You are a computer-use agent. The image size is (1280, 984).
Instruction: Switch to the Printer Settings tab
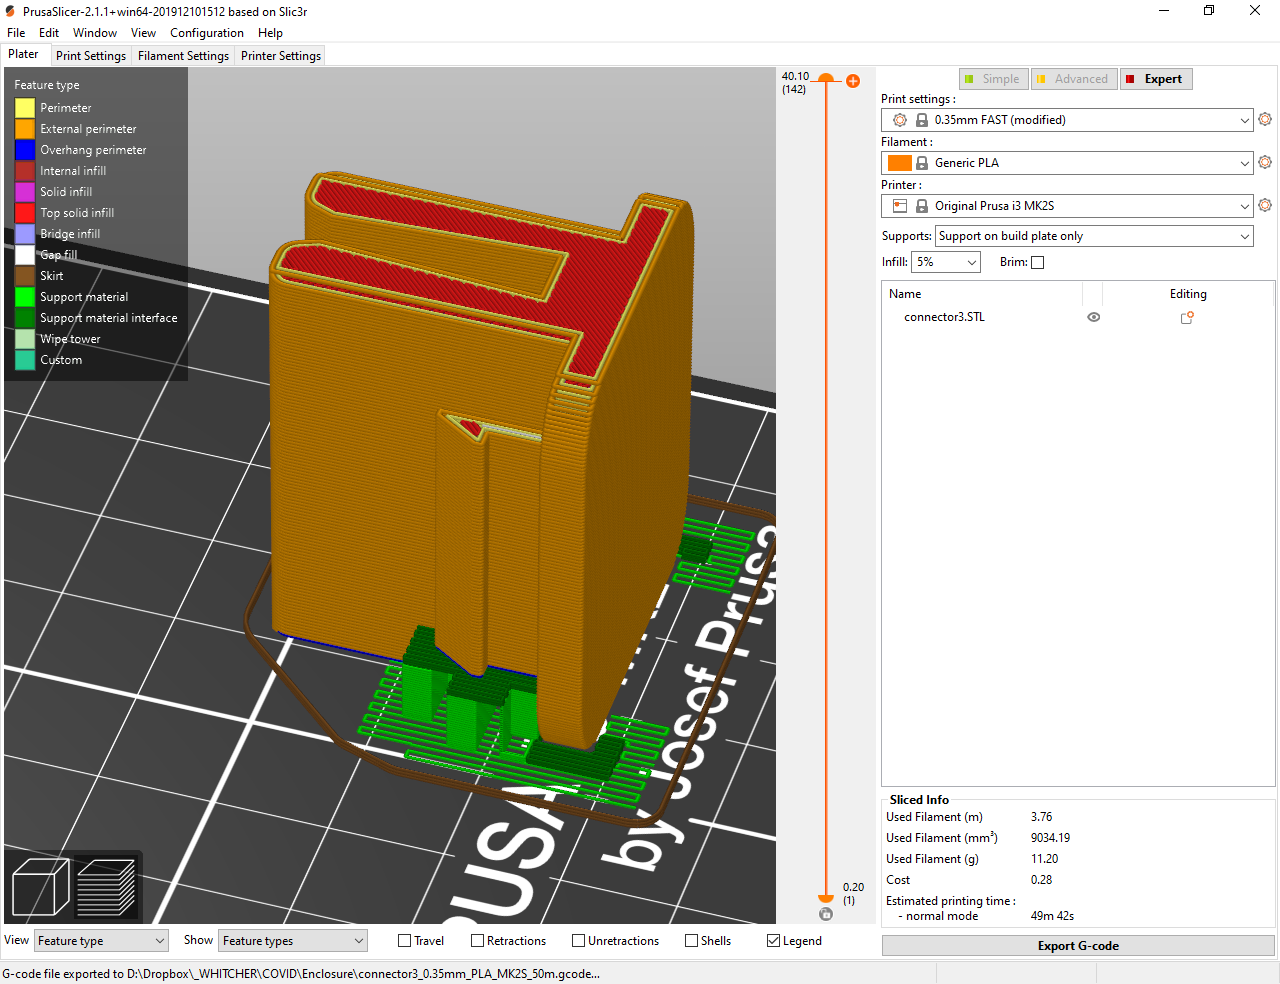pyautogui.click(x=281, y=56)
